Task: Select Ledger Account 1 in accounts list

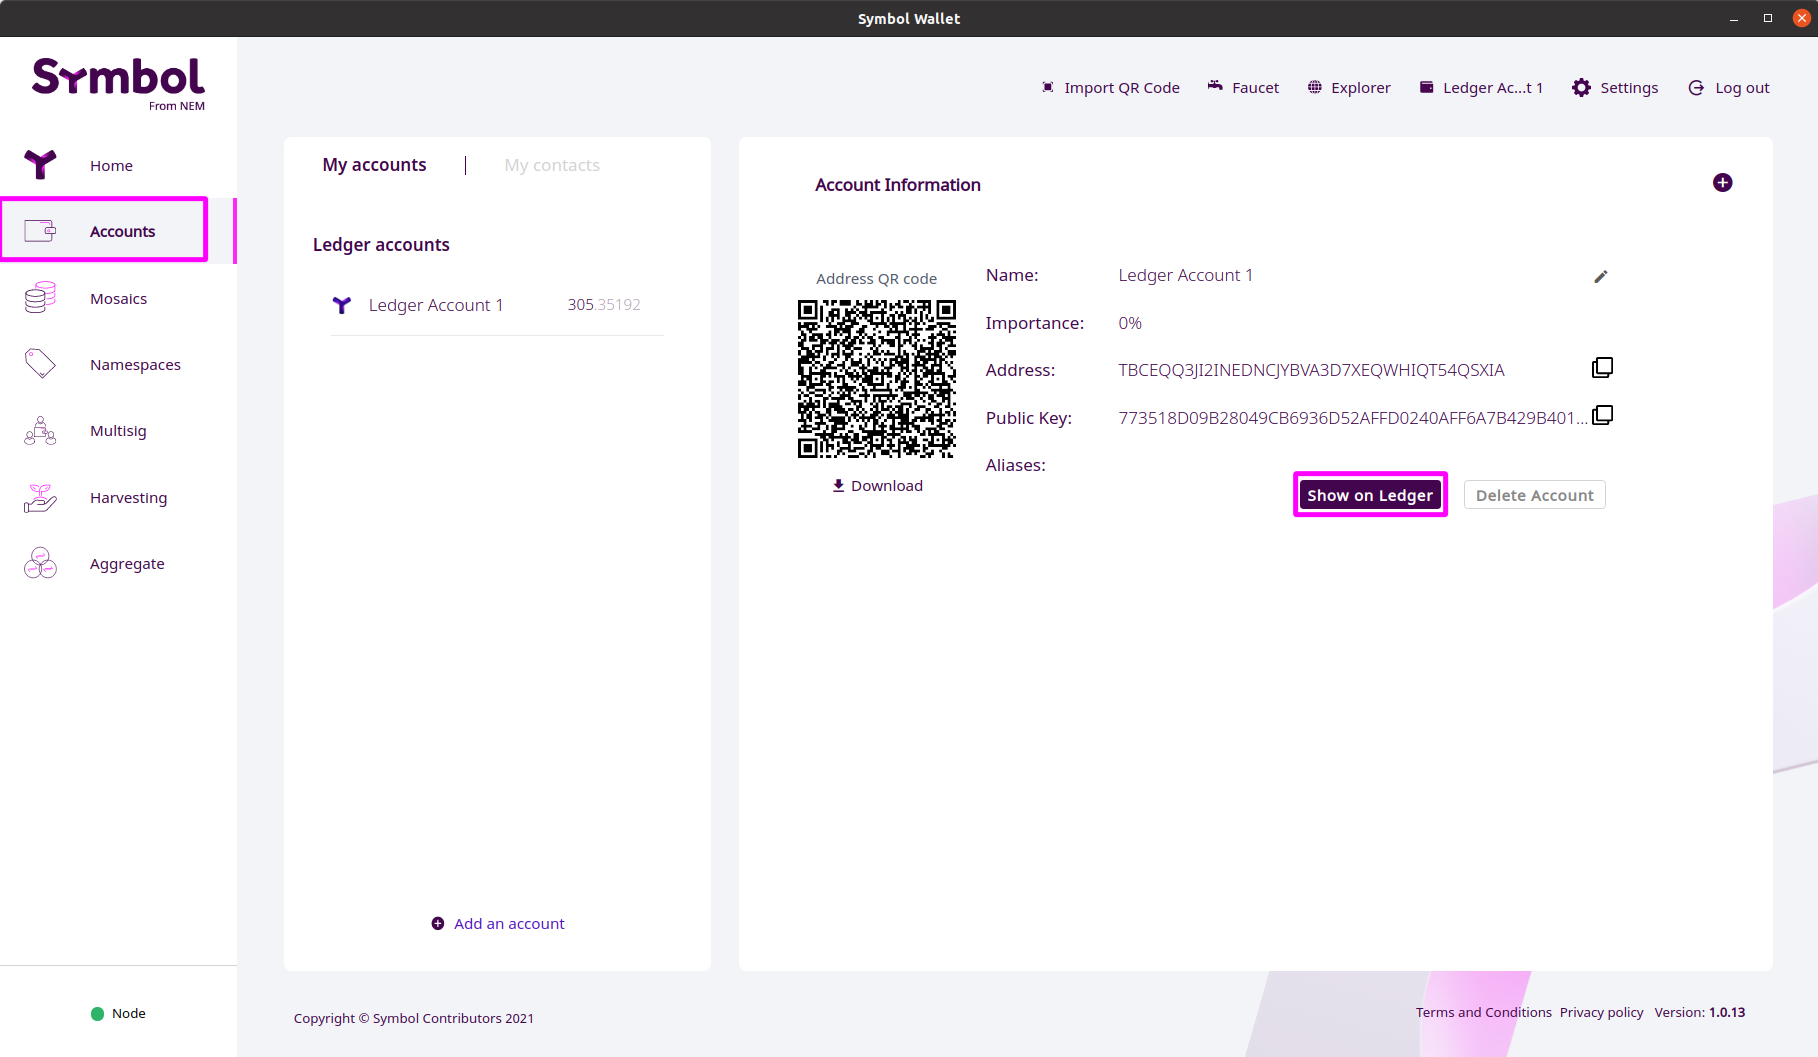Action: tap(497, 305)
